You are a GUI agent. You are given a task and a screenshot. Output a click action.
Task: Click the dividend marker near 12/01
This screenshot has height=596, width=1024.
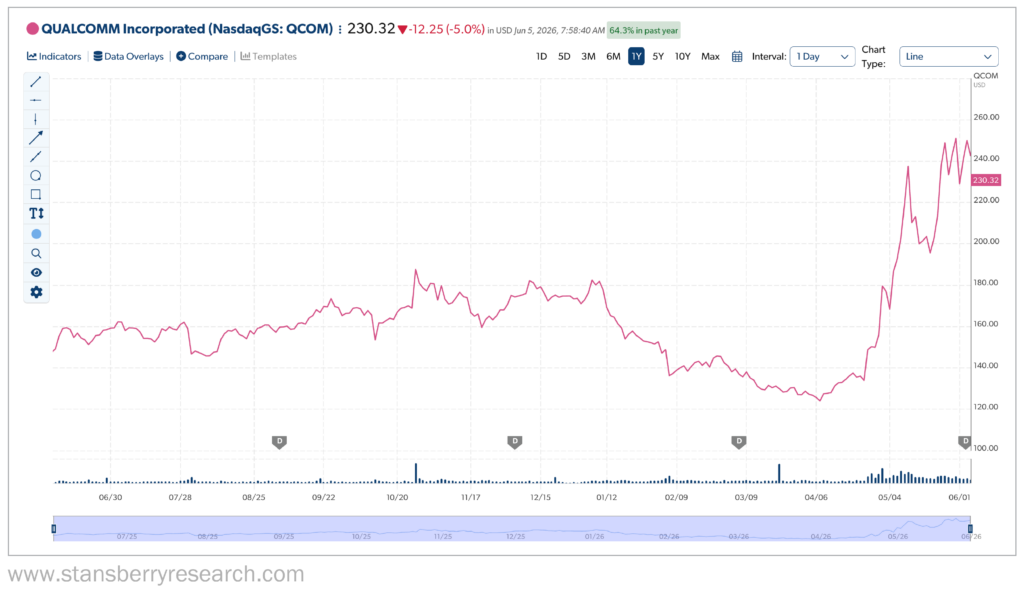515,442
